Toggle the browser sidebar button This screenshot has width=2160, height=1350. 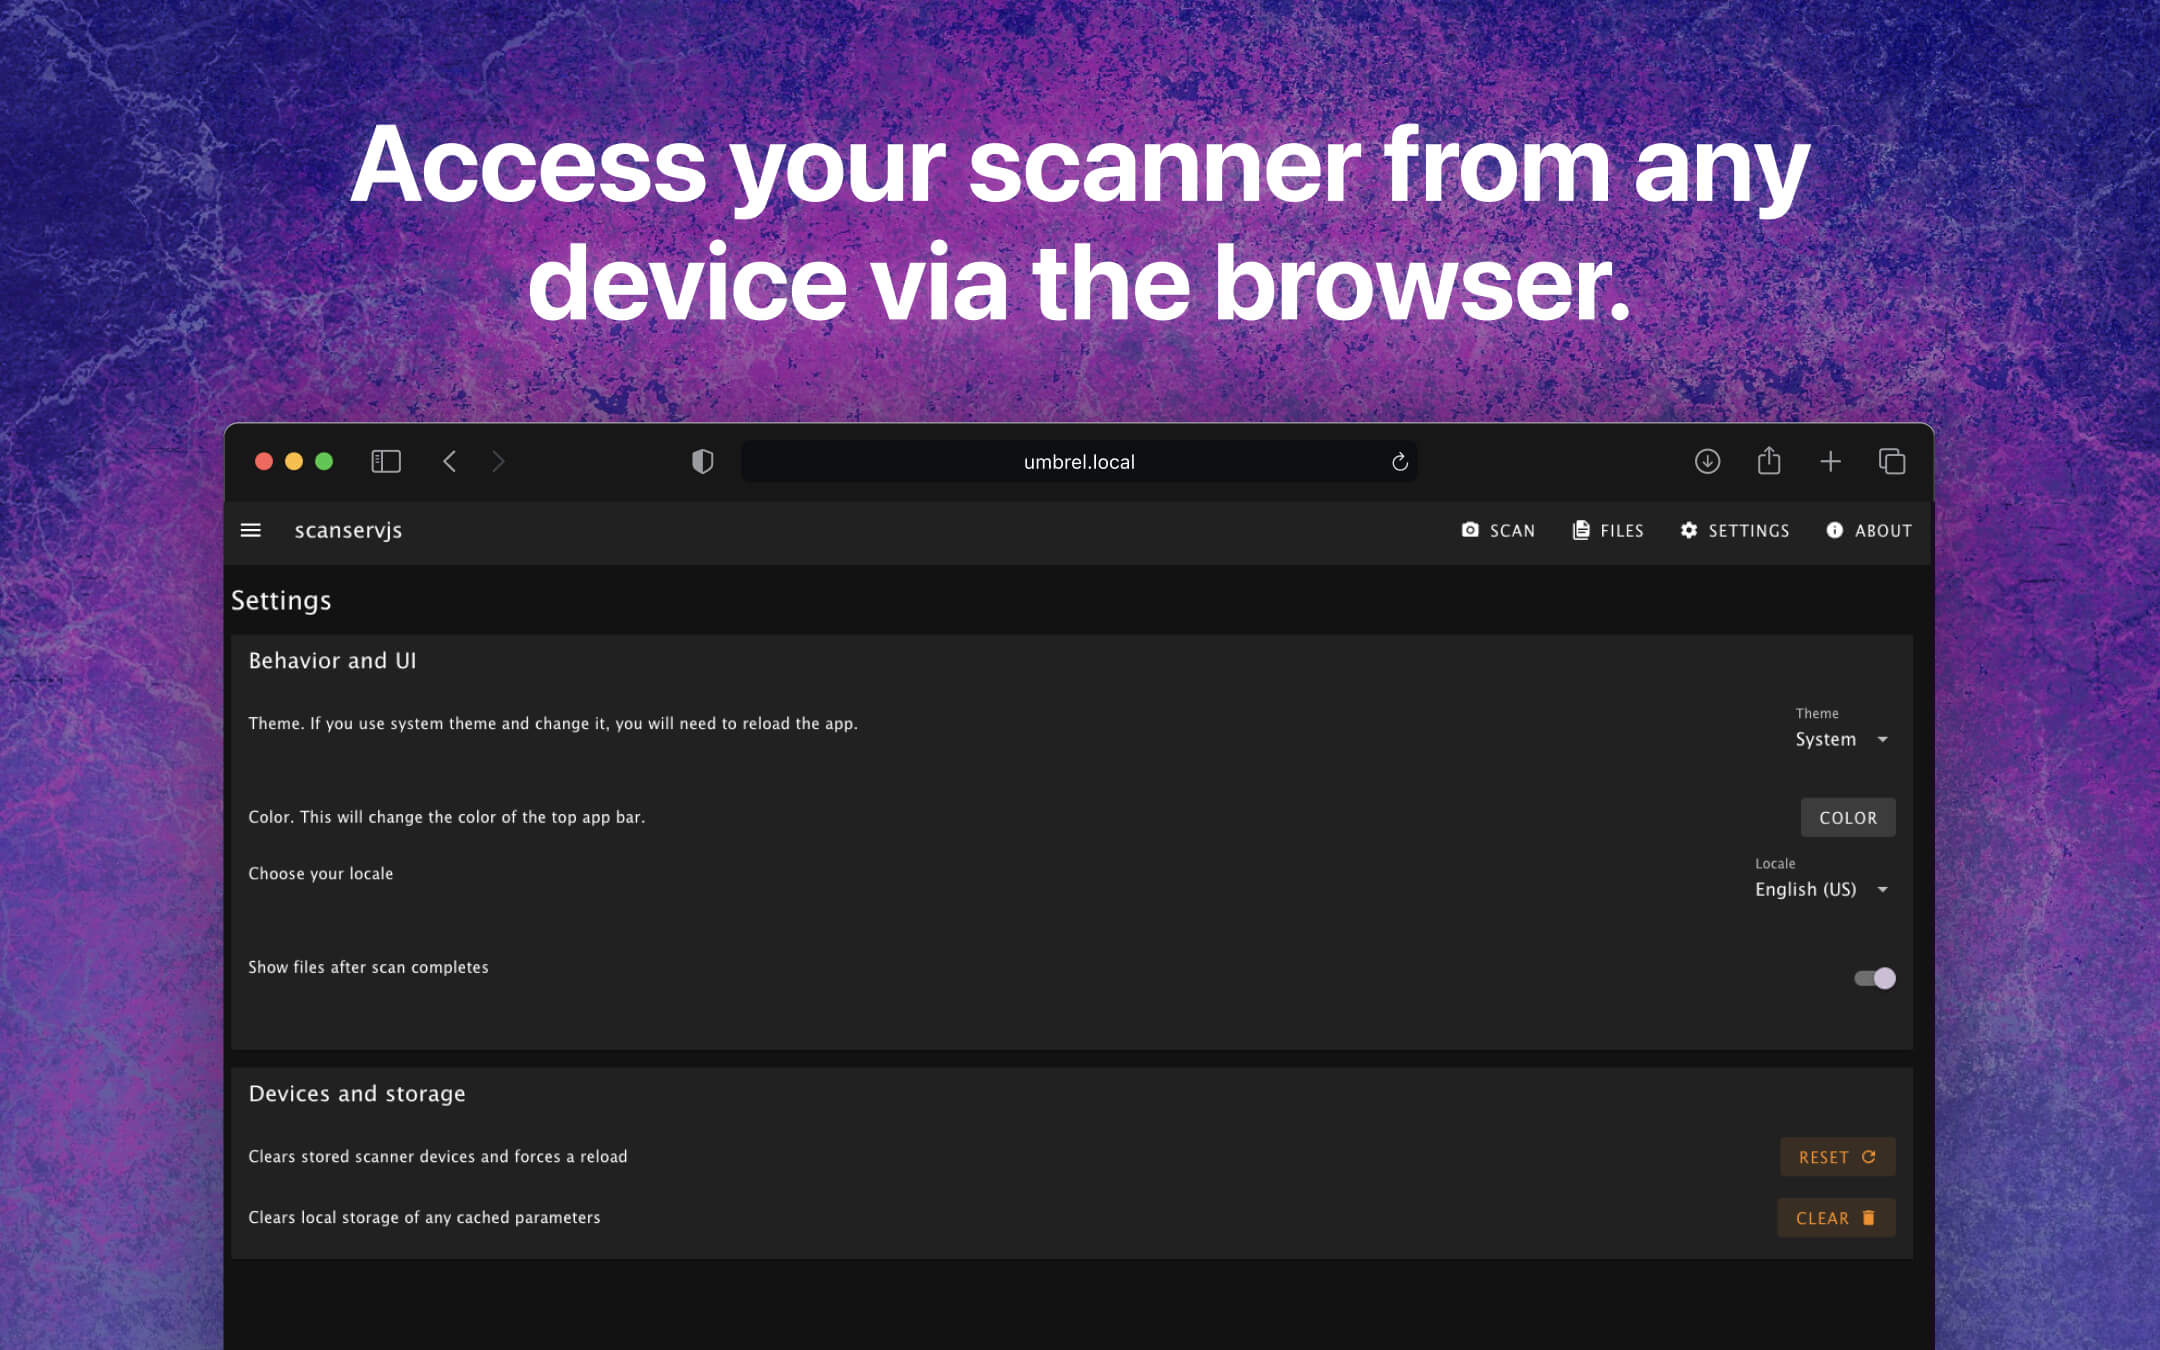(386, 461)
